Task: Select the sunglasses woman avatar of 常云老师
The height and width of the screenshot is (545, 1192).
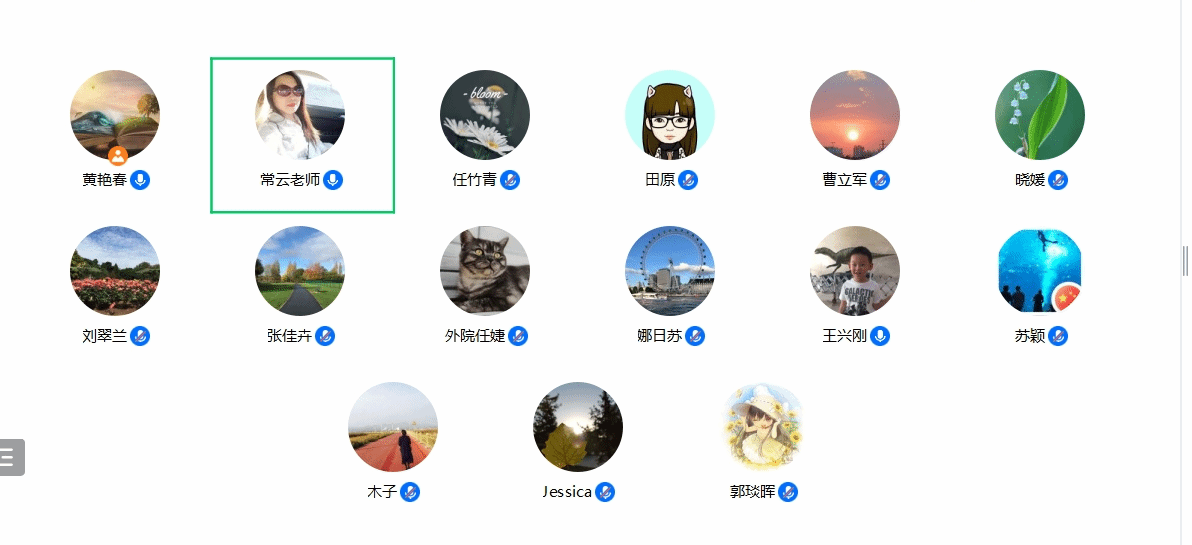Action: coord(300,115)
